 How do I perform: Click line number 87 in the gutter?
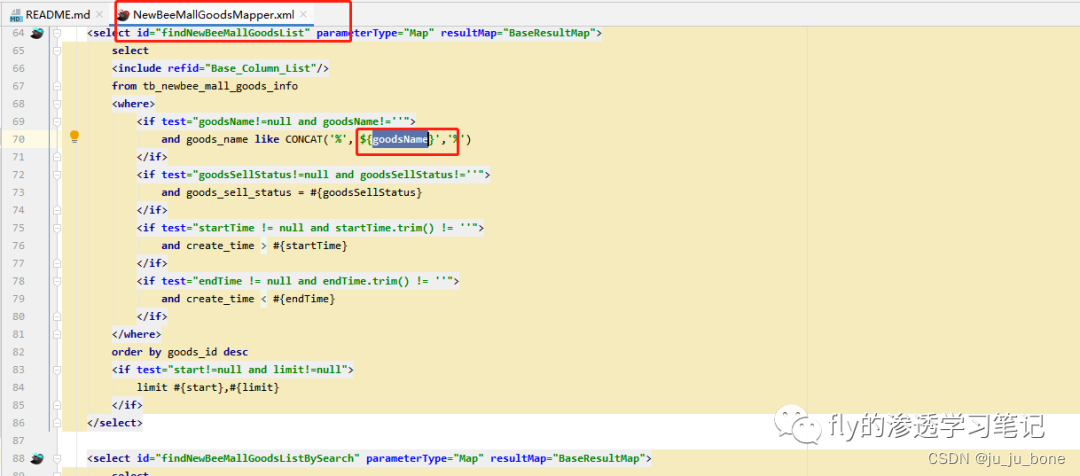click(x=19, y=439)
